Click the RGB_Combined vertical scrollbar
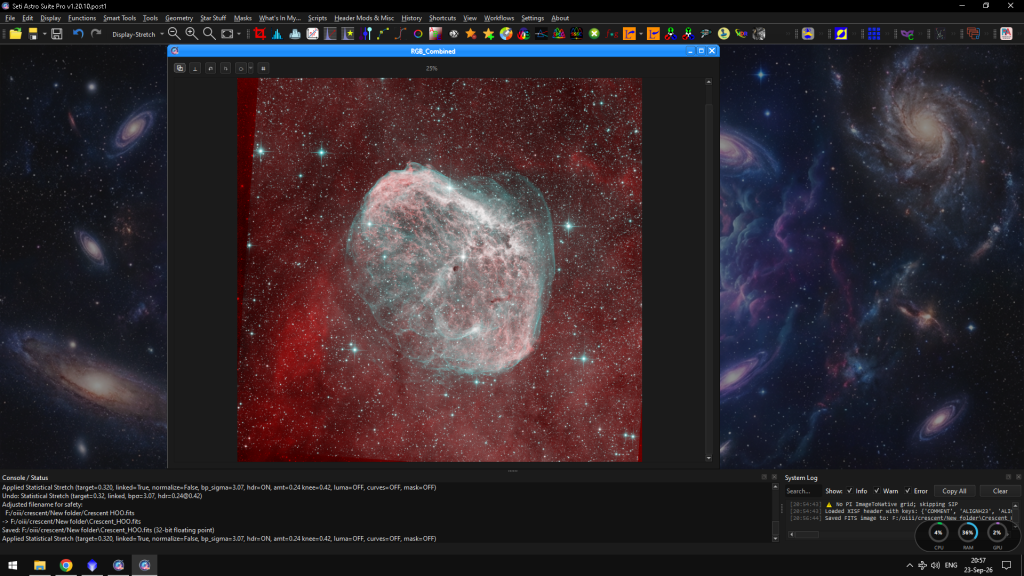The image size is (1024, 576). 709,270
